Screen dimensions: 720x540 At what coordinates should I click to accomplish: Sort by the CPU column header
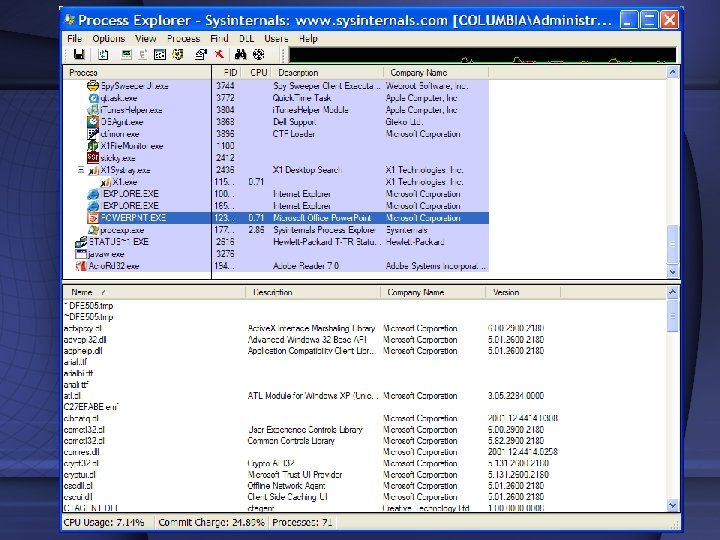pos(257,73)
